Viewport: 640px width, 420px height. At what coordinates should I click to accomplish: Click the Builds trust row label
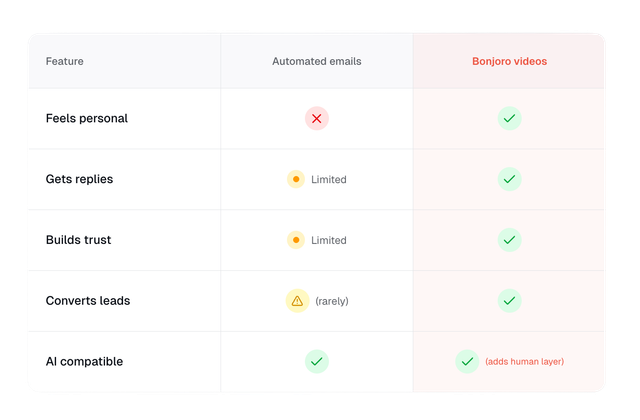click(x=79, y=240)
